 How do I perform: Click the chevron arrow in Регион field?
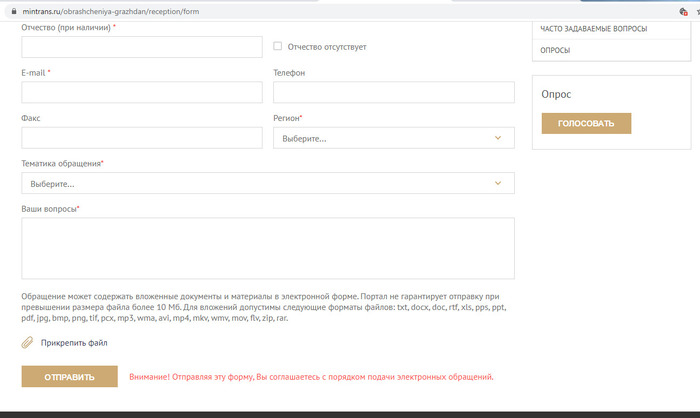pyautogui.click(x=498, y=138)
